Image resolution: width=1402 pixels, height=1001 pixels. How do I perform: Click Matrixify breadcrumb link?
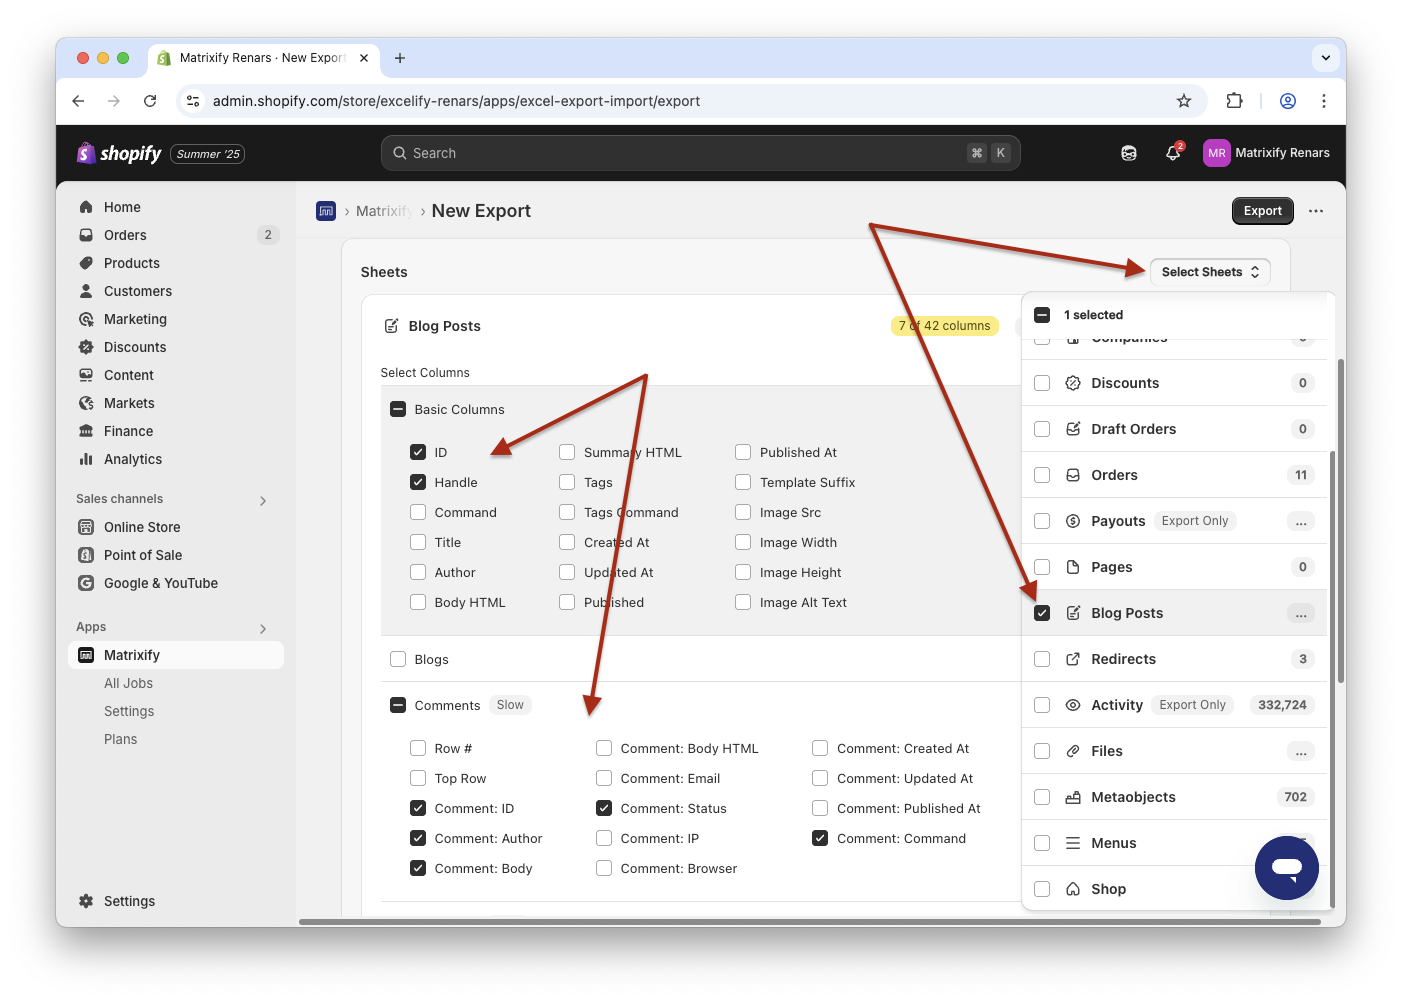[383, 211]
